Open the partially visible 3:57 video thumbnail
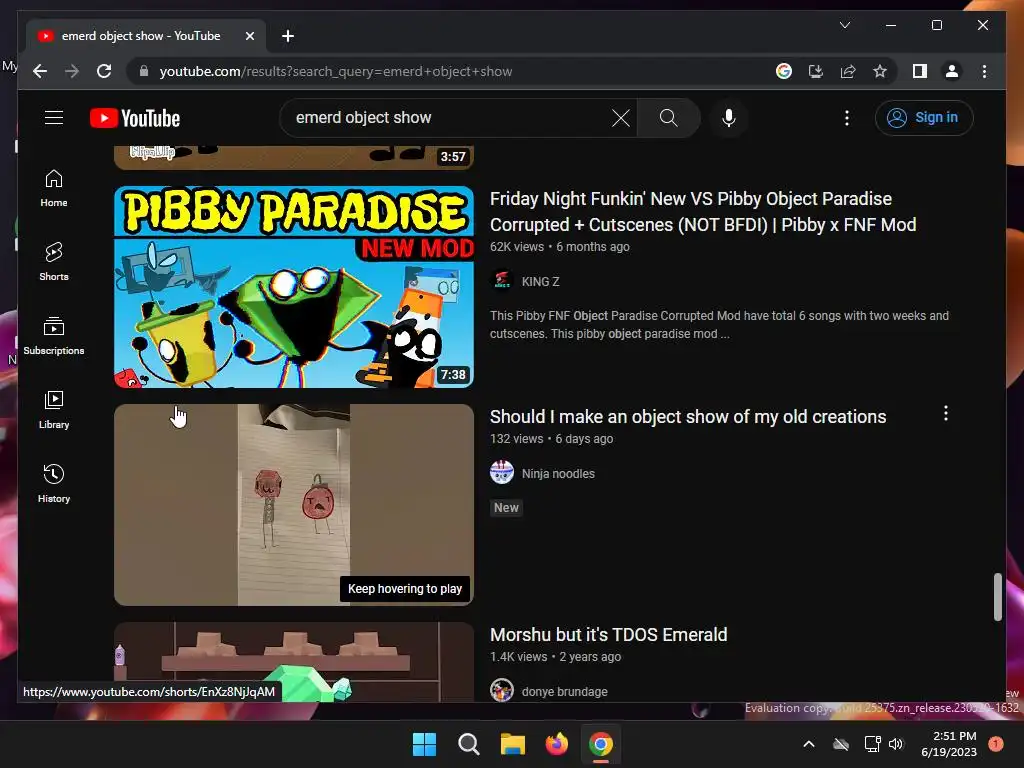 (294, 157)
